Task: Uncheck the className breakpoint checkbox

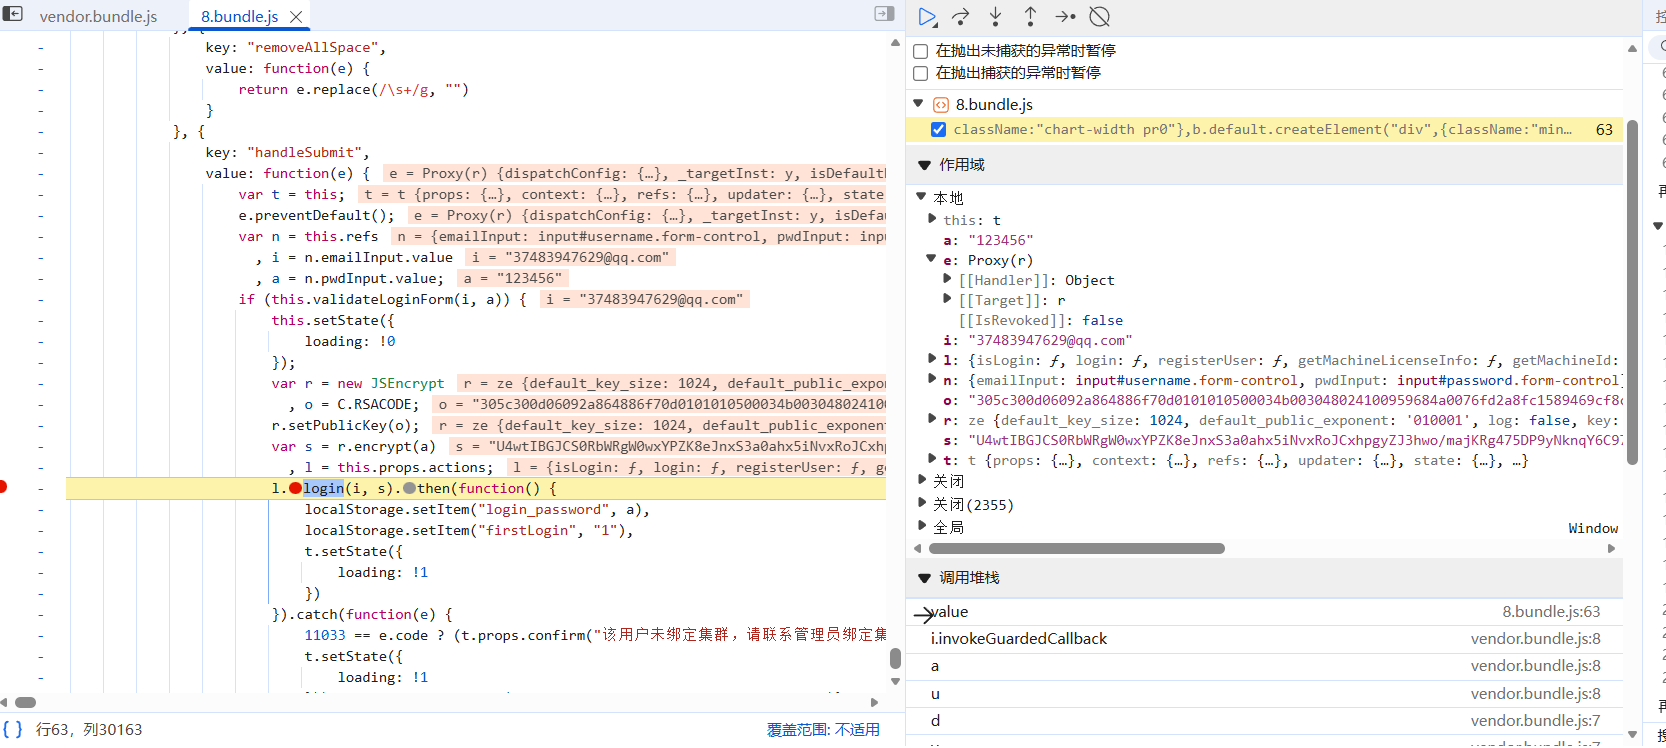Action: click(x=938, y=129)
